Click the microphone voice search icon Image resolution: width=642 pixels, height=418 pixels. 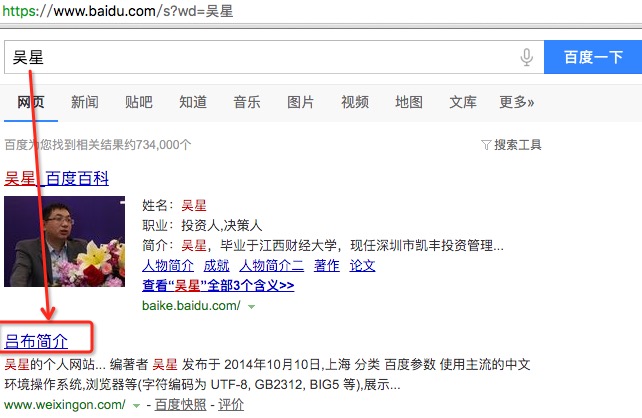(527, 57)
